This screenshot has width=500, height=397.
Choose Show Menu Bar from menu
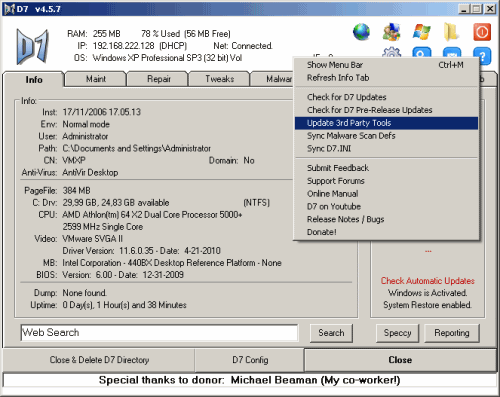tap(386, 65)
